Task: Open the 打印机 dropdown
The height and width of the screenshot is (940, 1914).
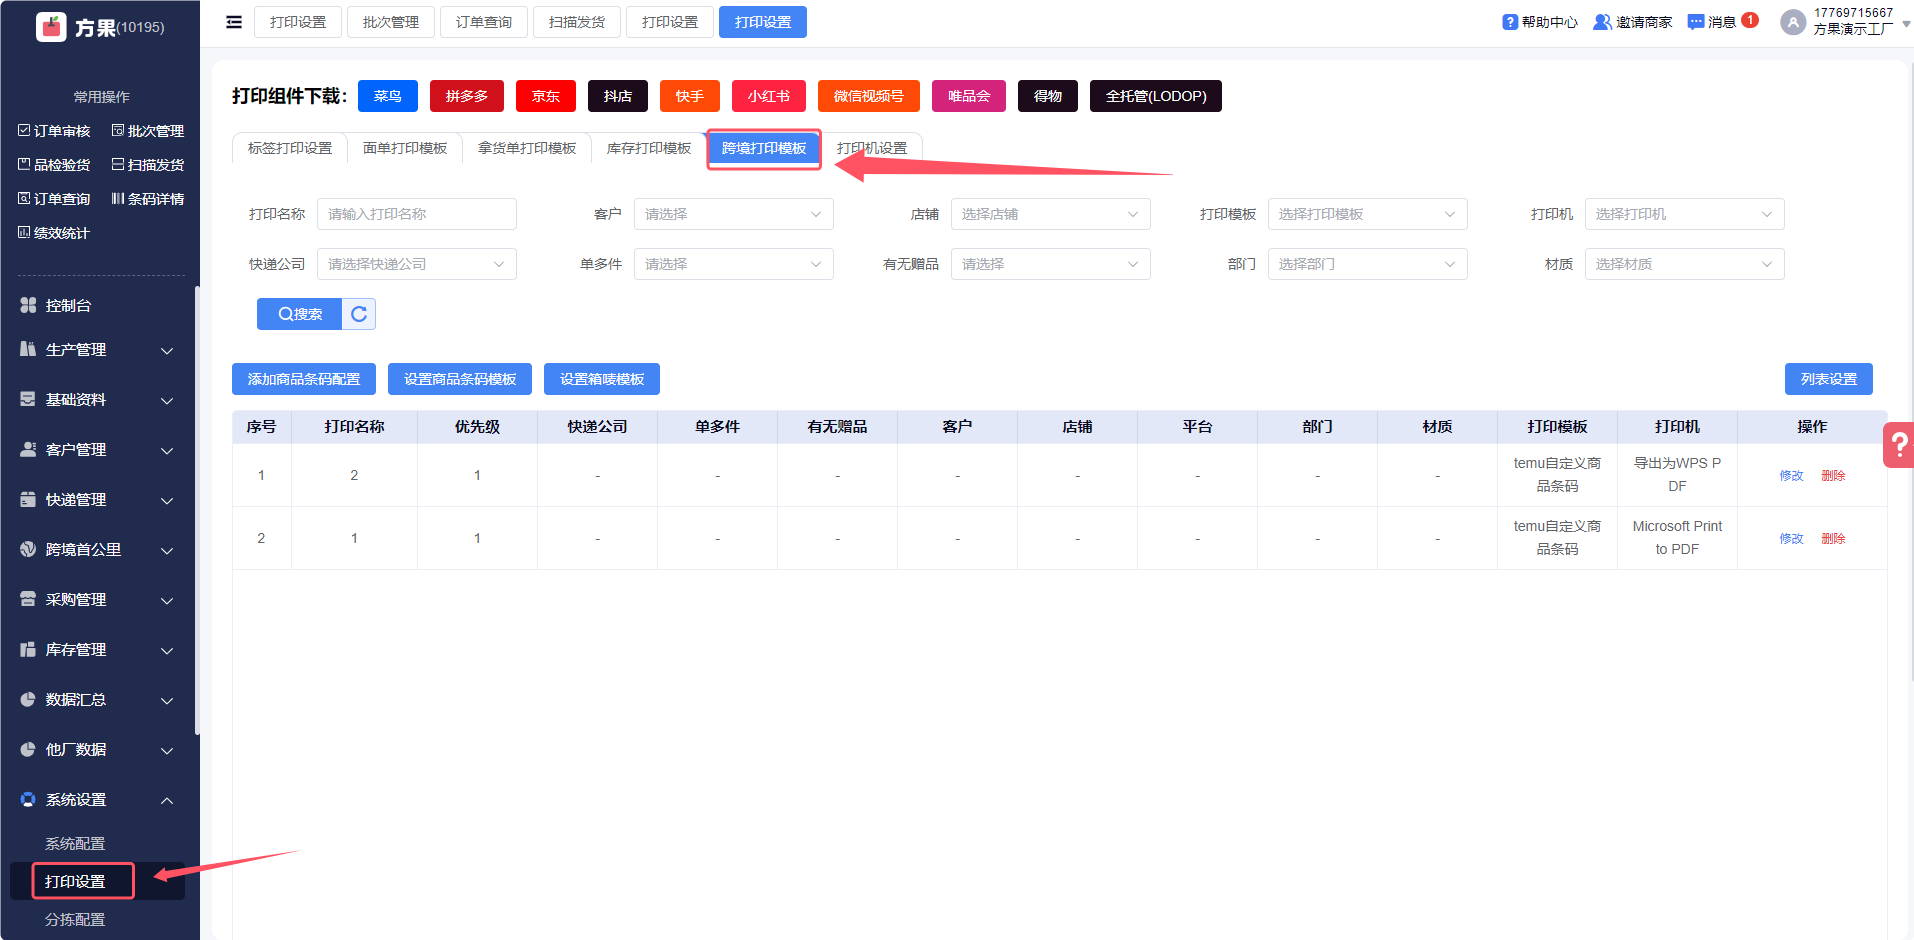Action: (x=1685, y=214)
